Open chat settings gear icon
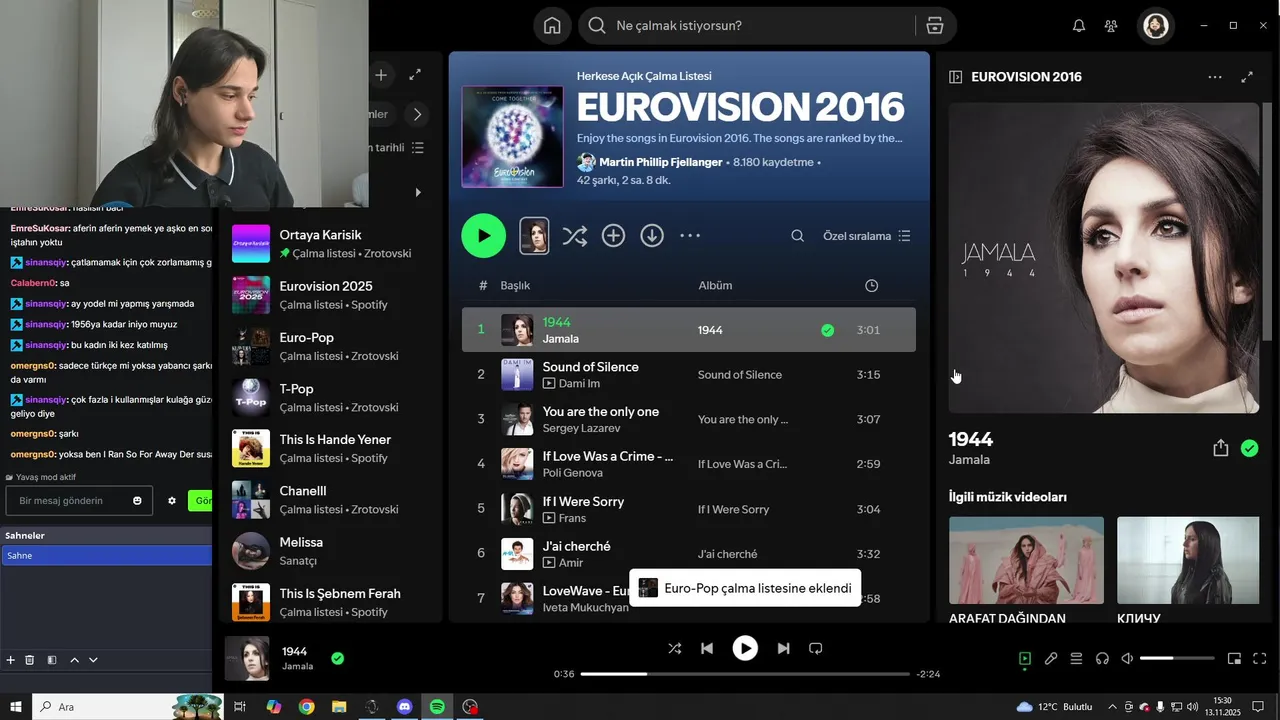This screenshot has width=1280, height=720. pos(172,500)
